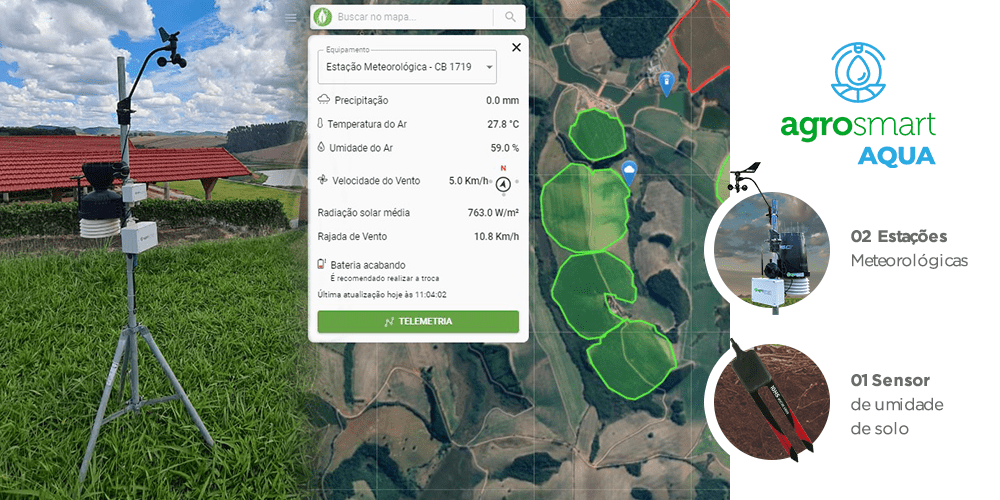Open the Equipamento dropdown 'Estação Meteorológica - CB 1719'

[x=407, y=66]
